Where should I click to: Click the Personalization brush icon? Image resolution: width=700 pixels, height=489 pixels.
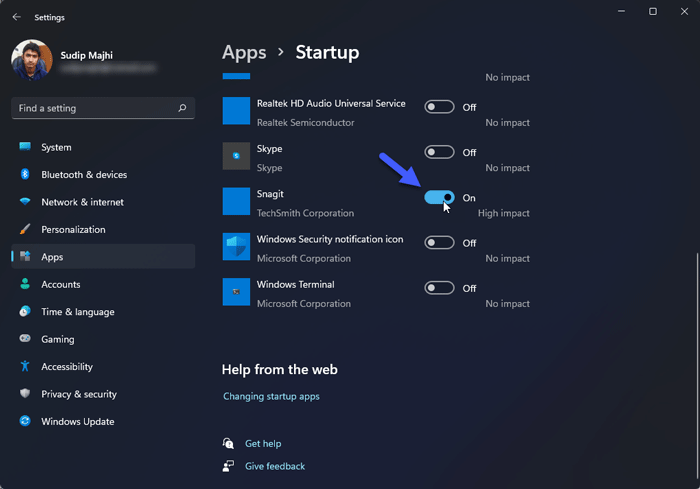click(25, 229)
